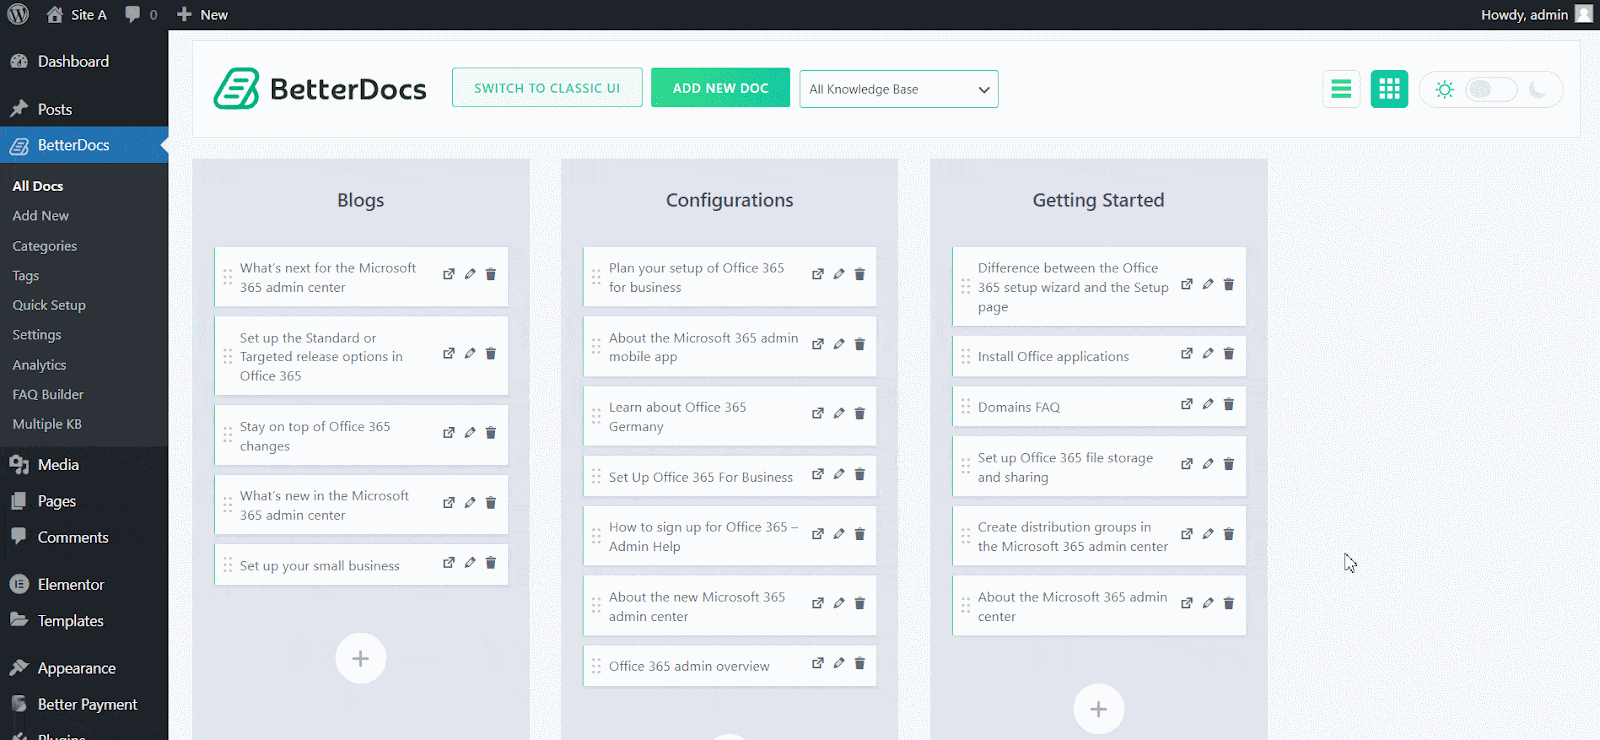Viewport: 1600px width, 740px height.
Task: Delete 'What's new in the Microsoft 365' doc
Action: pos(491,503)
